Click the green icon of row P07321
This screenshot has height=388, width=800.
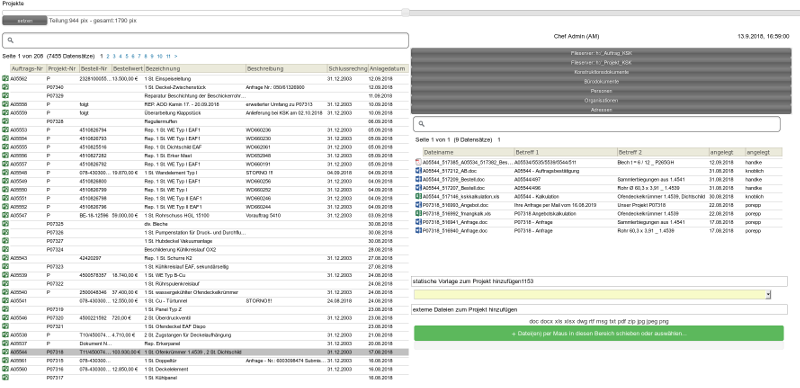(x=6, y=326)
